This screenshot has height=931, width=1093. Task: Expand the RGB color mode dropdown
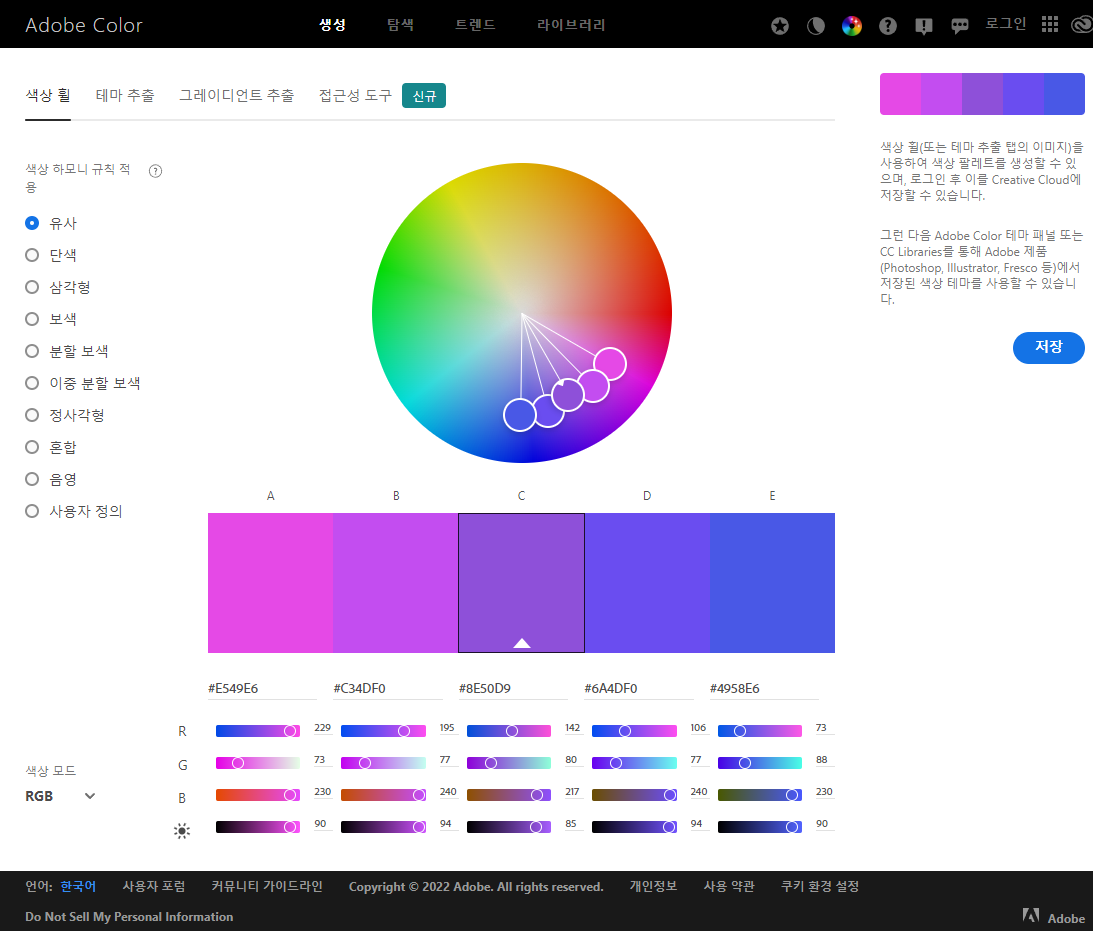61,796
